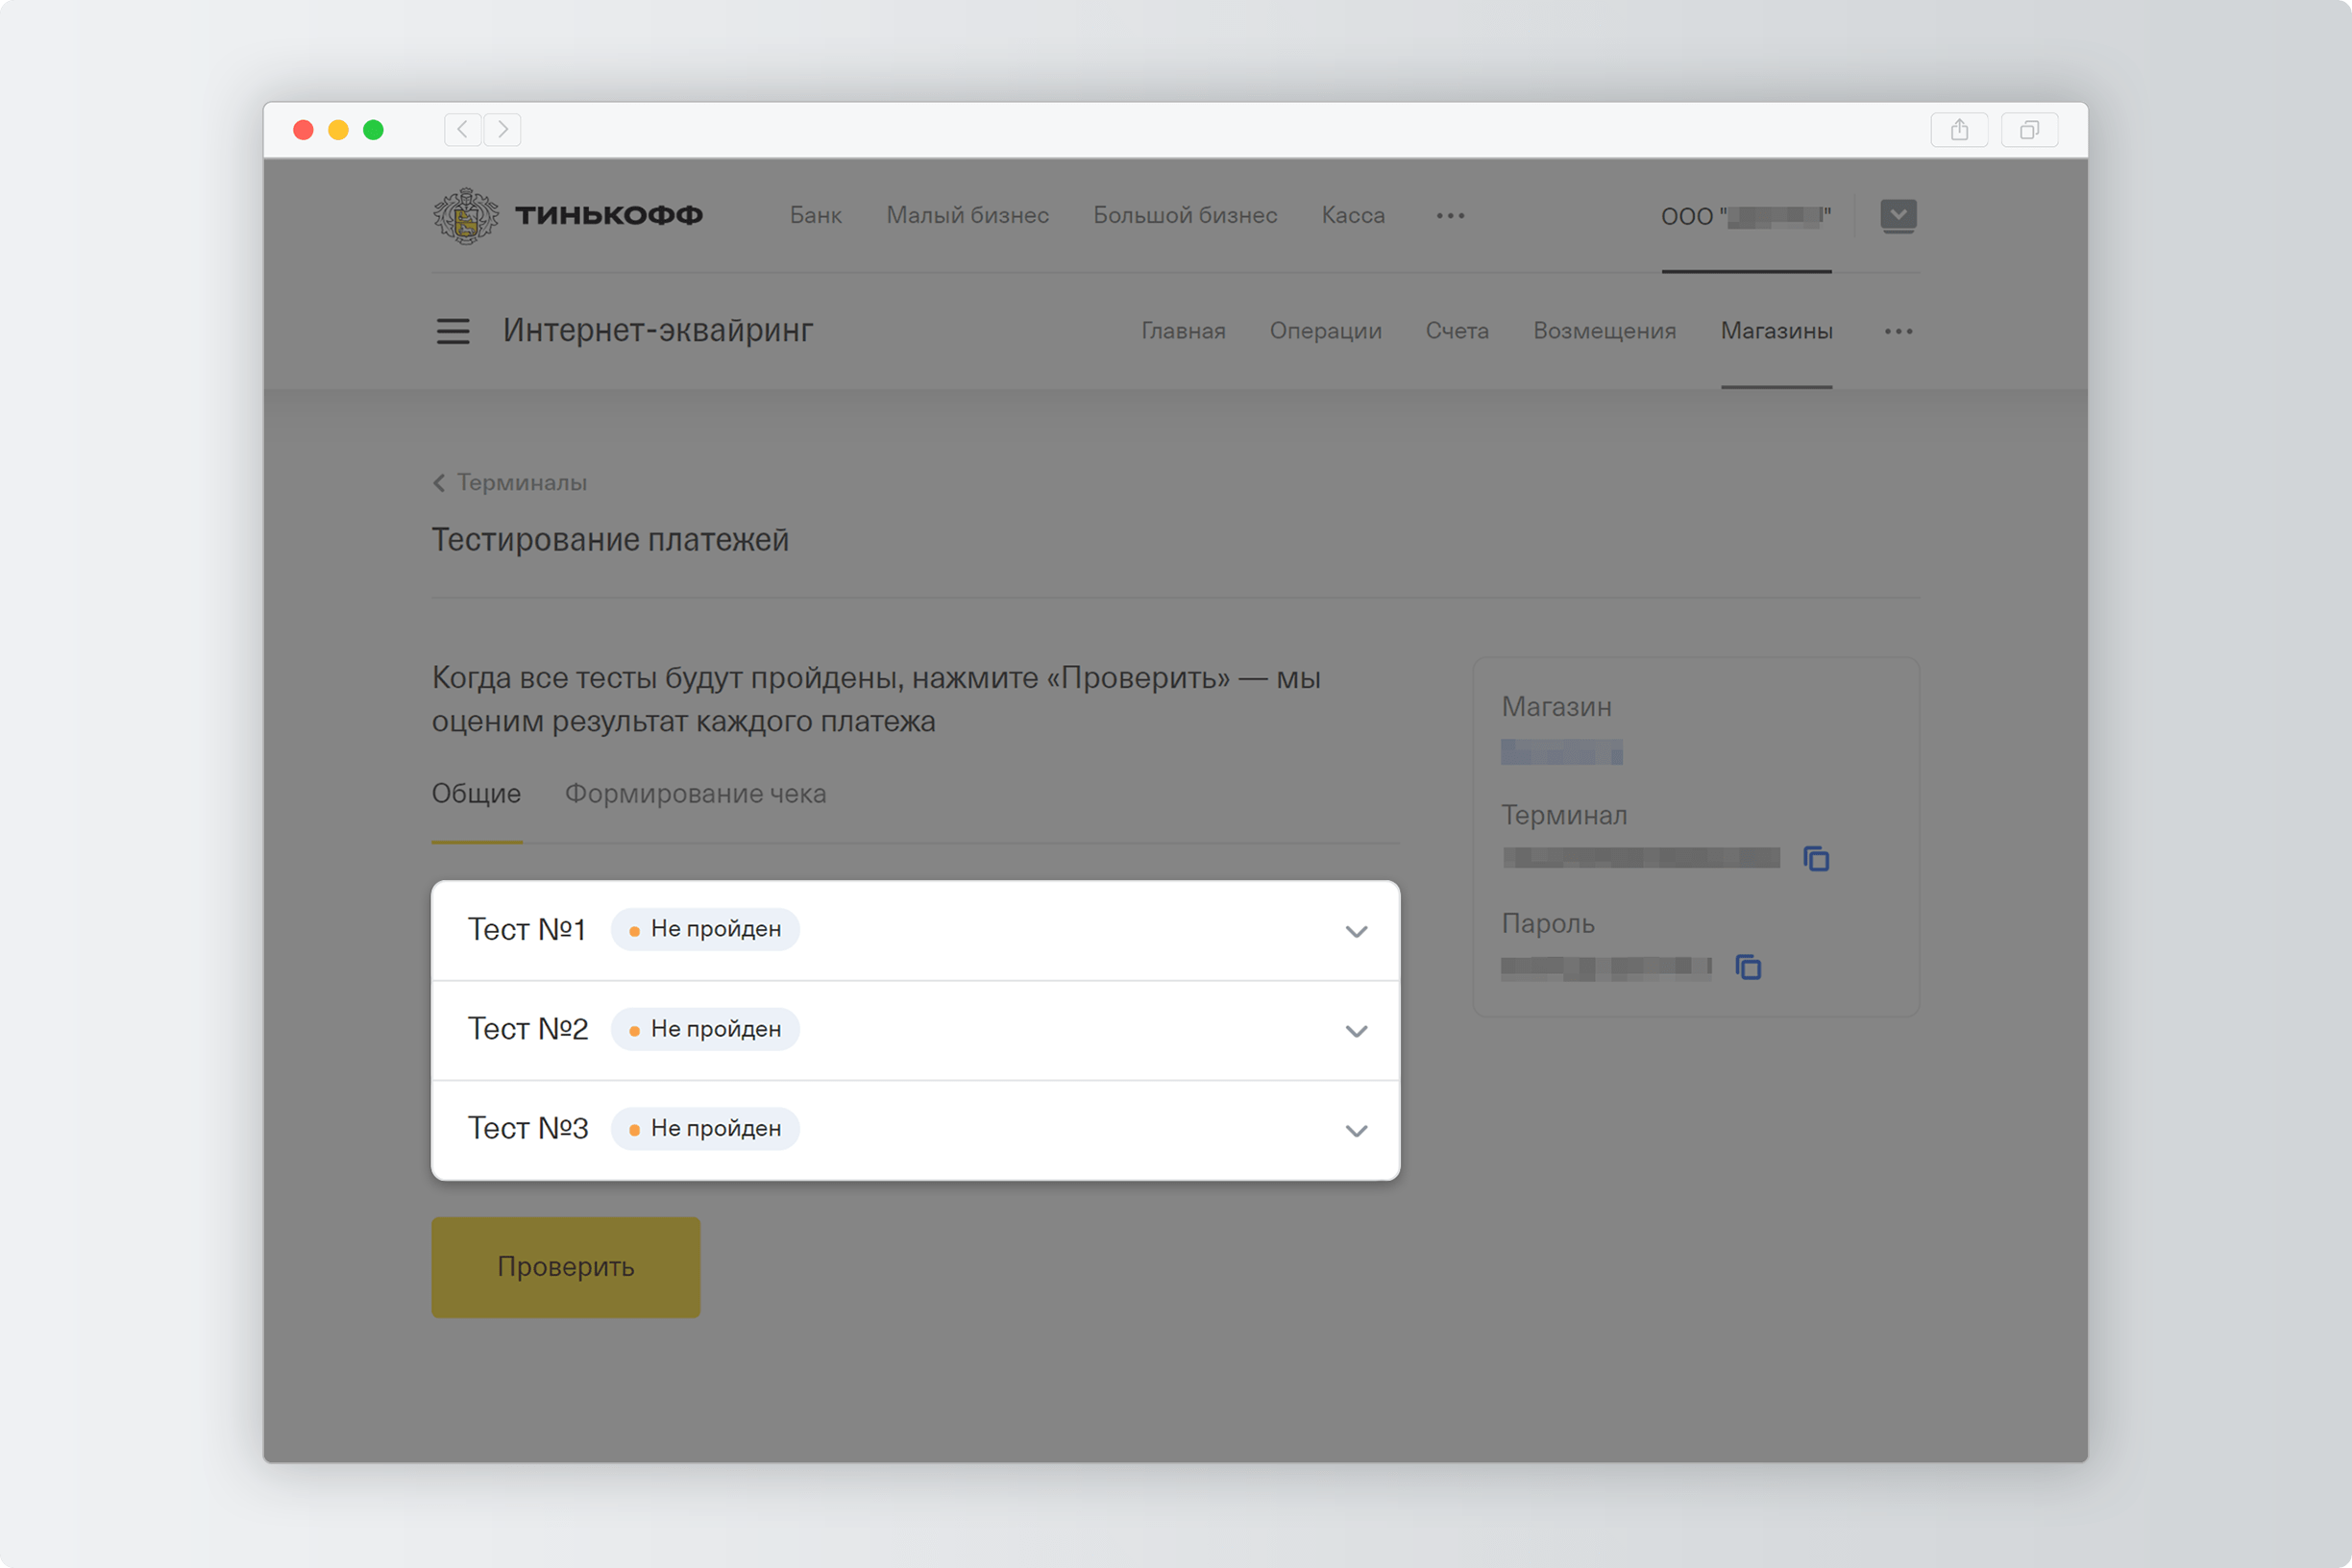Viewport: 2352px width, 1568px height.
Task: Open the Малый бизнес menu item
Action: click(967, 215)
